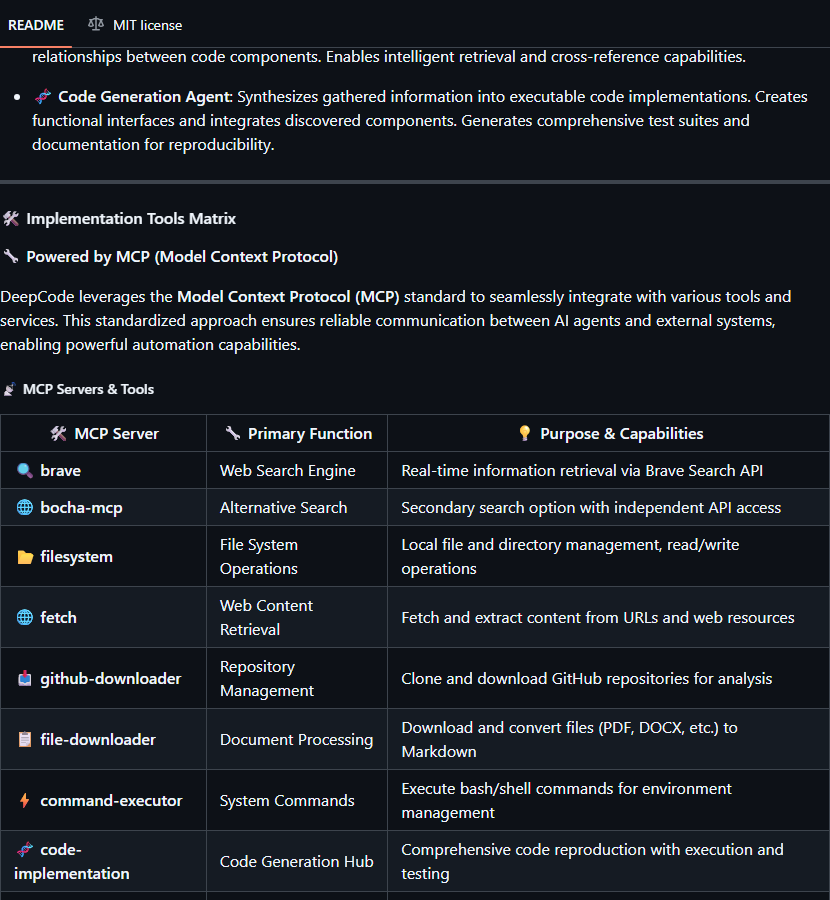Click the bocha-mcp server name cell
The height and width of the screenshot is (900, 830).
point(103,507)
